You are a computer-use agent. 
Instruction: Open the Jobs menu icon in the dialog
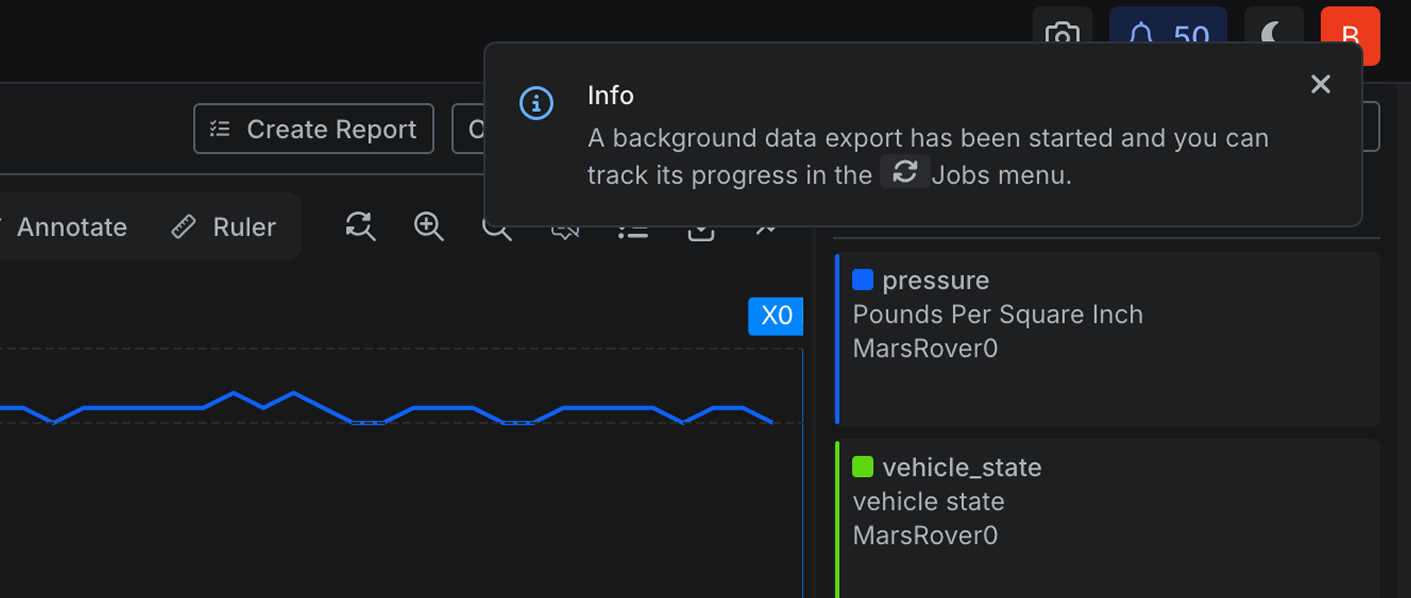[905, 171]
